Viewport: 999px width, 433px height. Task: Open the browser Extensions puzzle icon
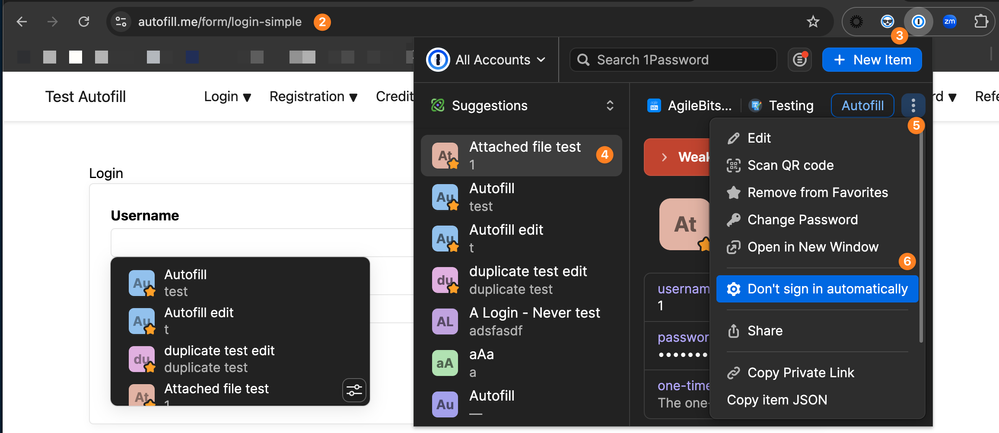coord(981,22)
